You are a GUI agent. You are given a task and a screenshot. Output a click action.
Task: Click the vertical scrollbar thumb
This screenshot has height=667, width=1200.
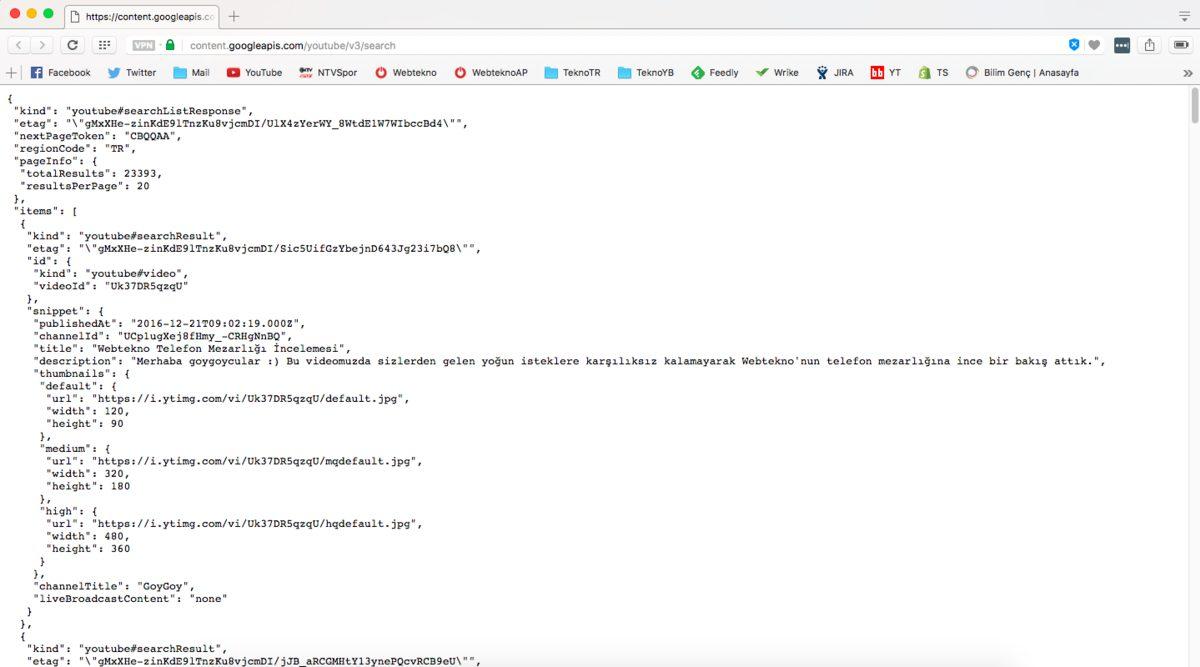tap(1193, 105)
